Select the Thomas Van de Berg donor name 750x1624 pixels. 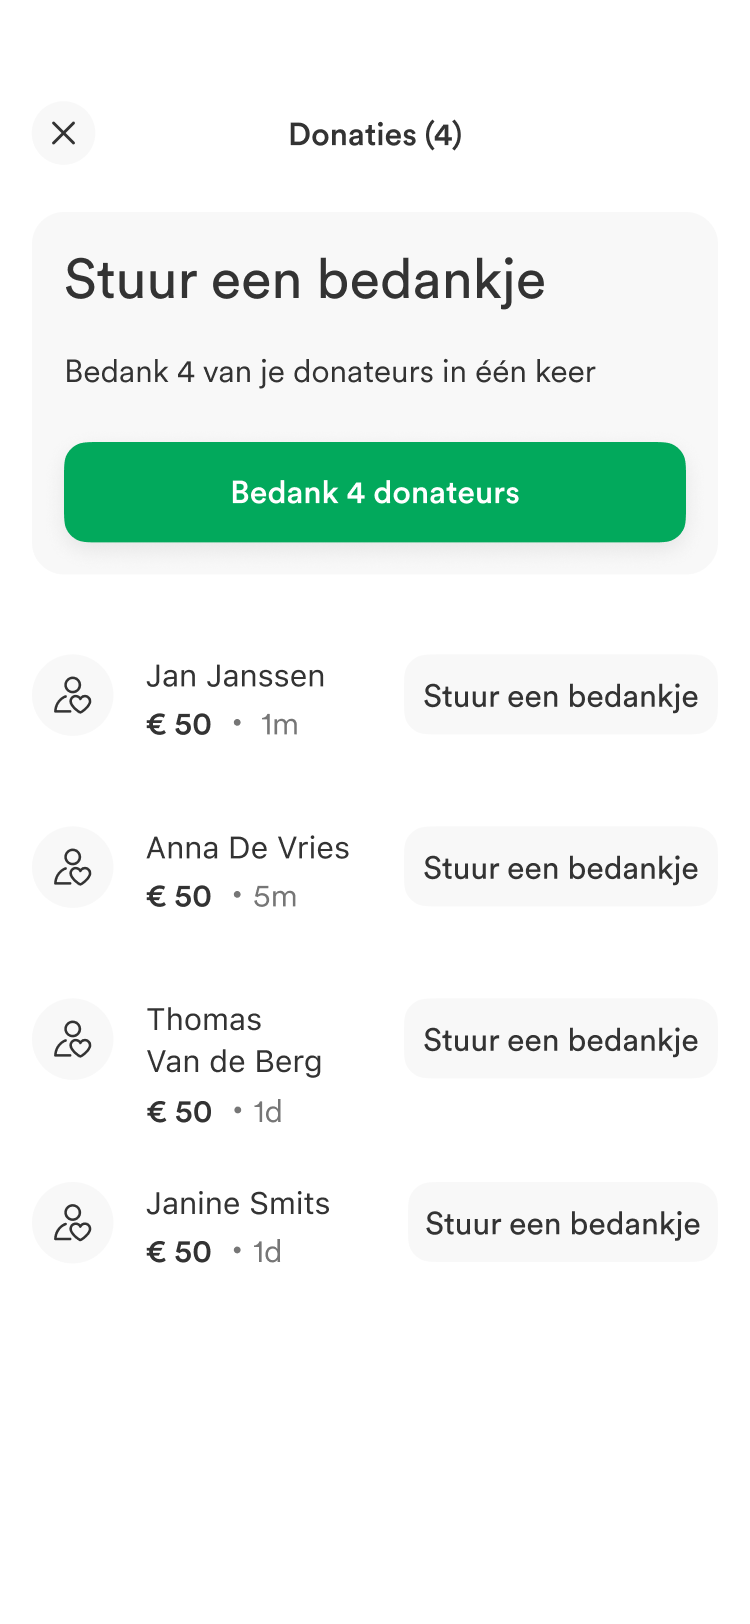(234, 1040)
